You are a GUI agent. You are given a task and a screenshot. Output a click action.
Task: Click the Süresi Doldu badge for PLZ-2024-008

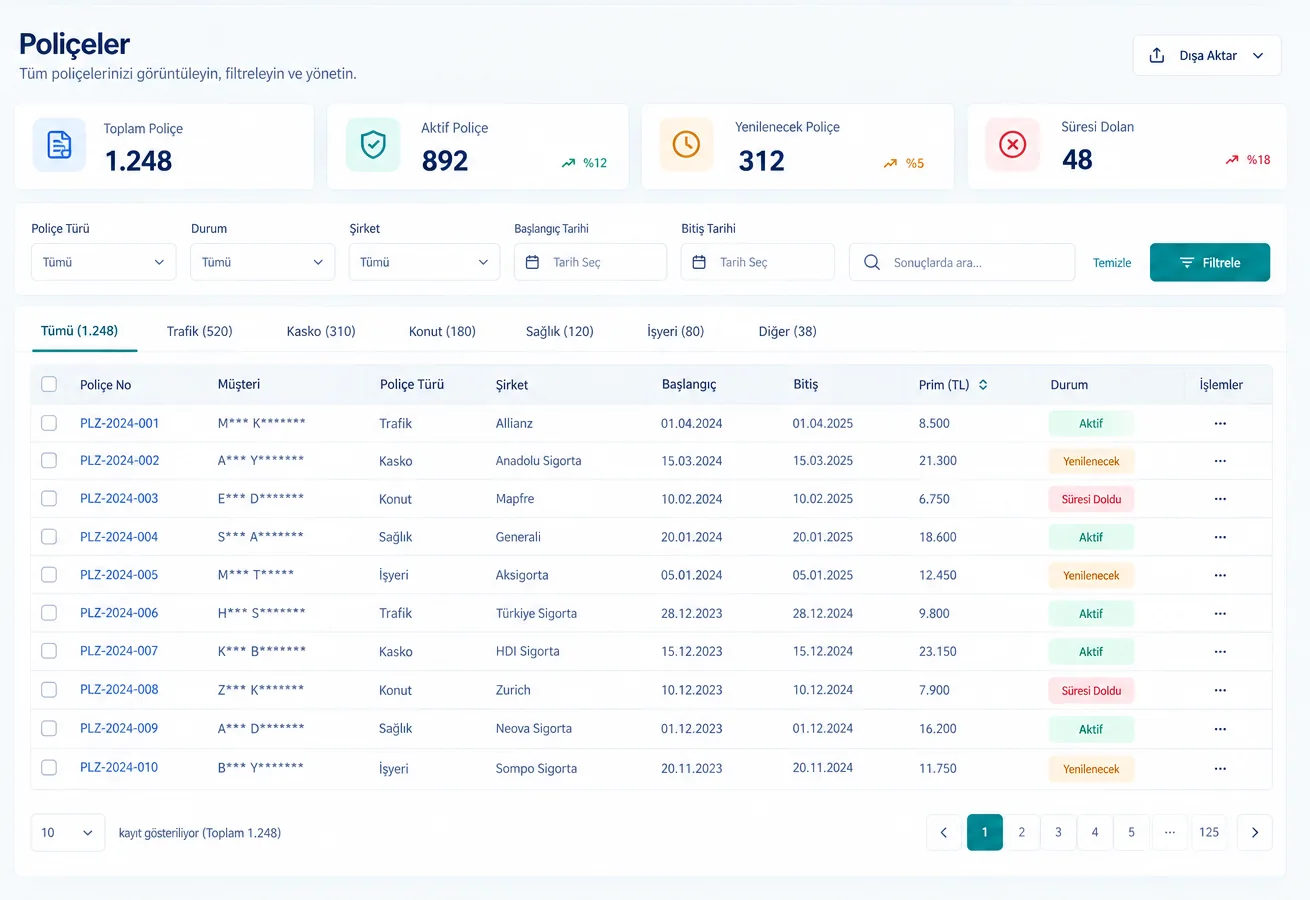pyautogui.click(x=1092, y=691)
